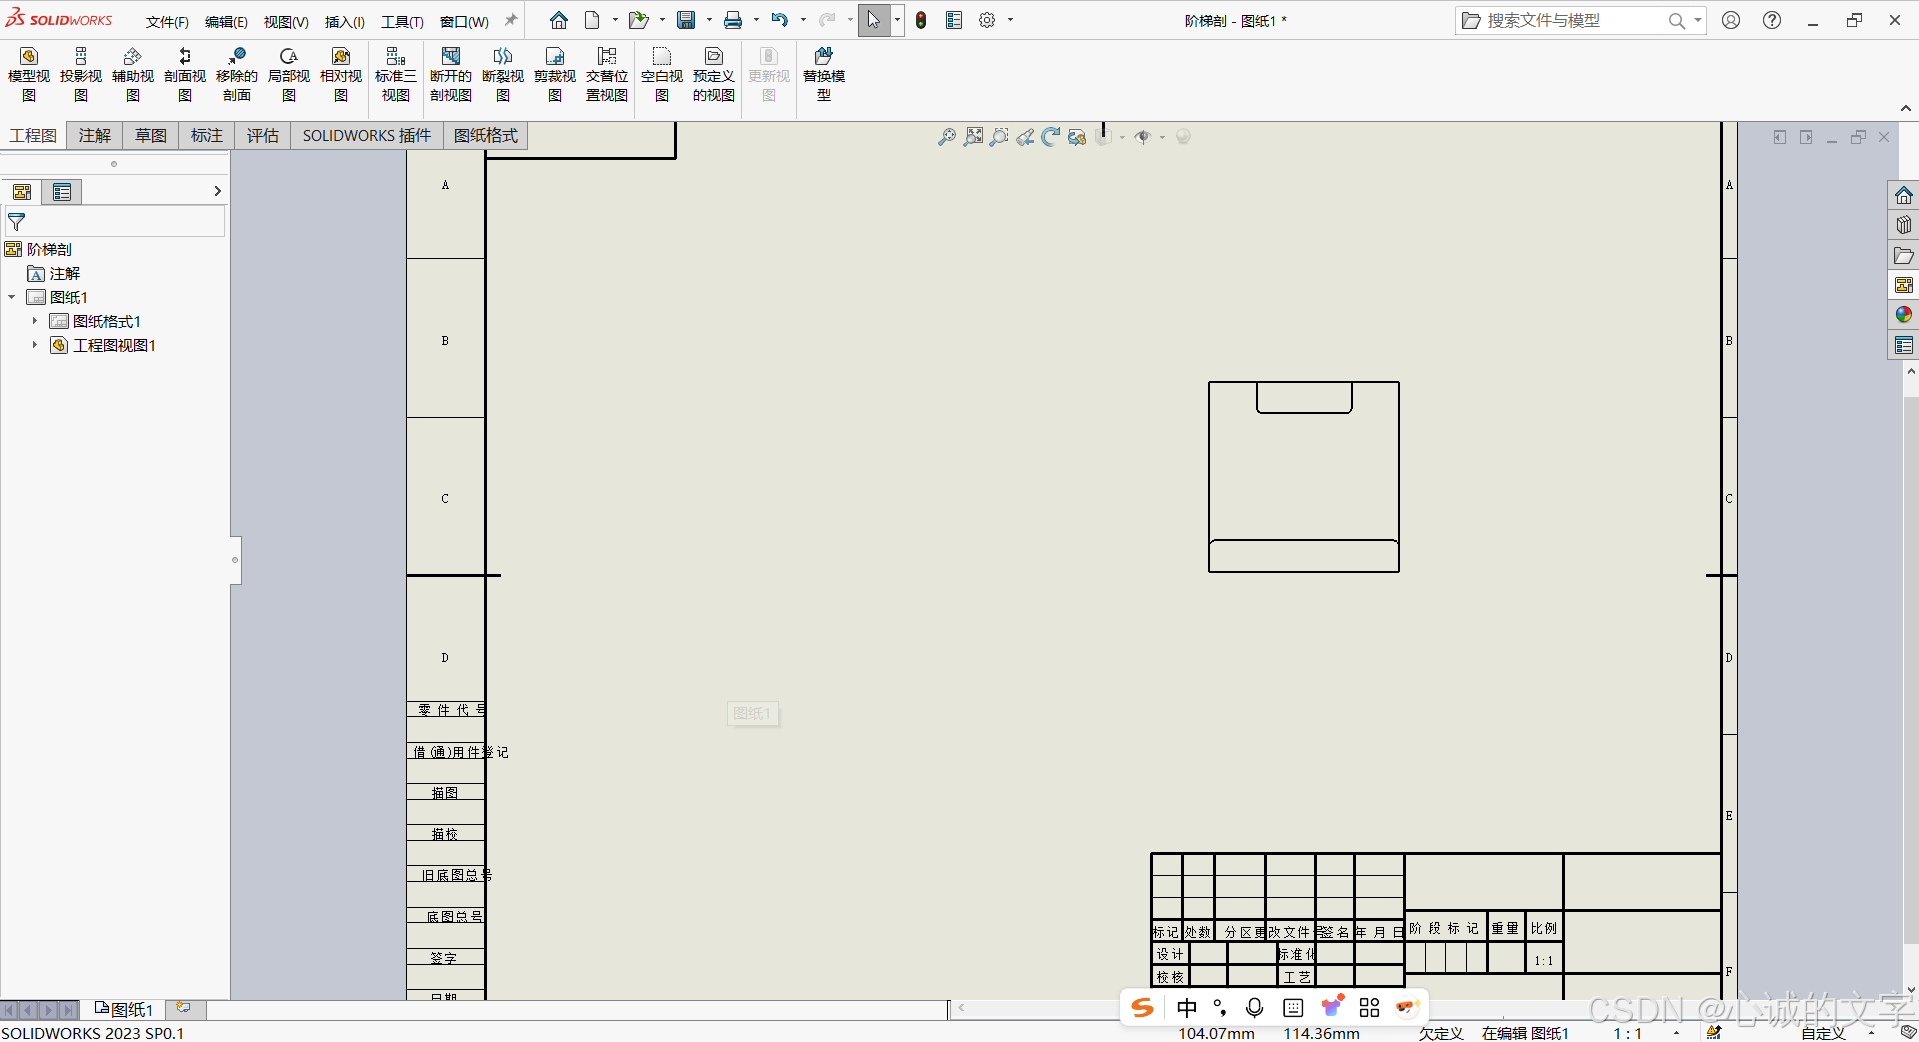Image resolution: width=1919 pixels, height=1042 pixels.
Task: Open the 文件(F) menu
Action: pyautogui.click(x=167, y=22)
